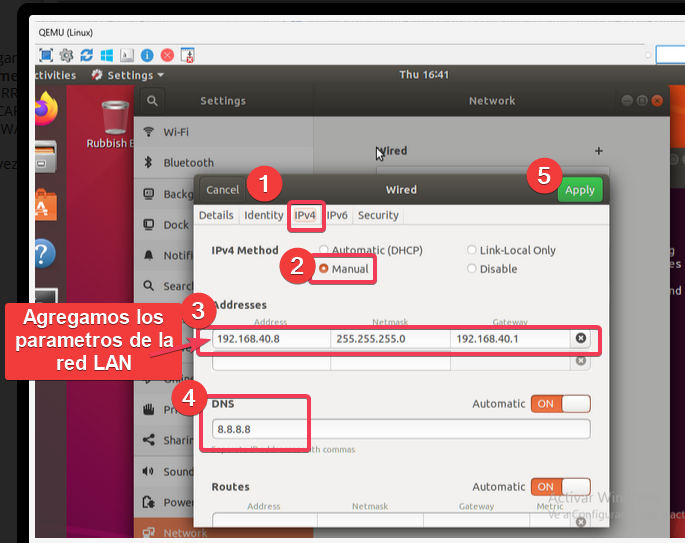
Task: Switch to the Security tab
Action: pos(378,215)
